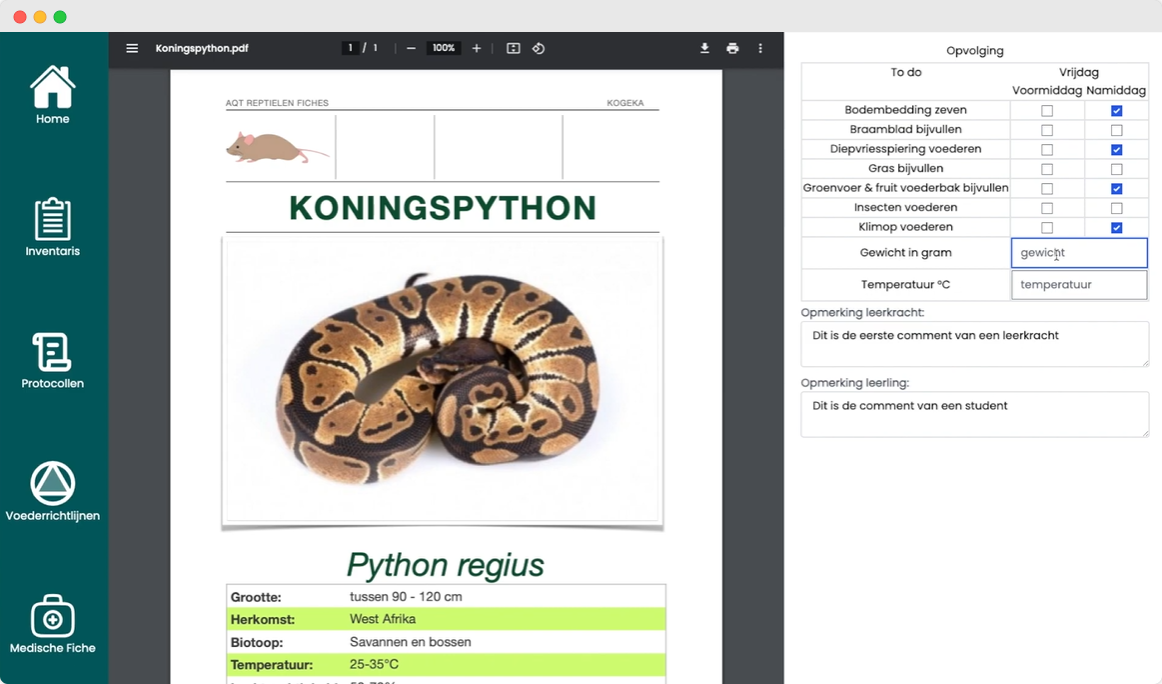Check the Insecten voederen Namiddag checkbox
This screenshot has width=1162, height=684.
pyautogui.click(x=1117, y=207)
